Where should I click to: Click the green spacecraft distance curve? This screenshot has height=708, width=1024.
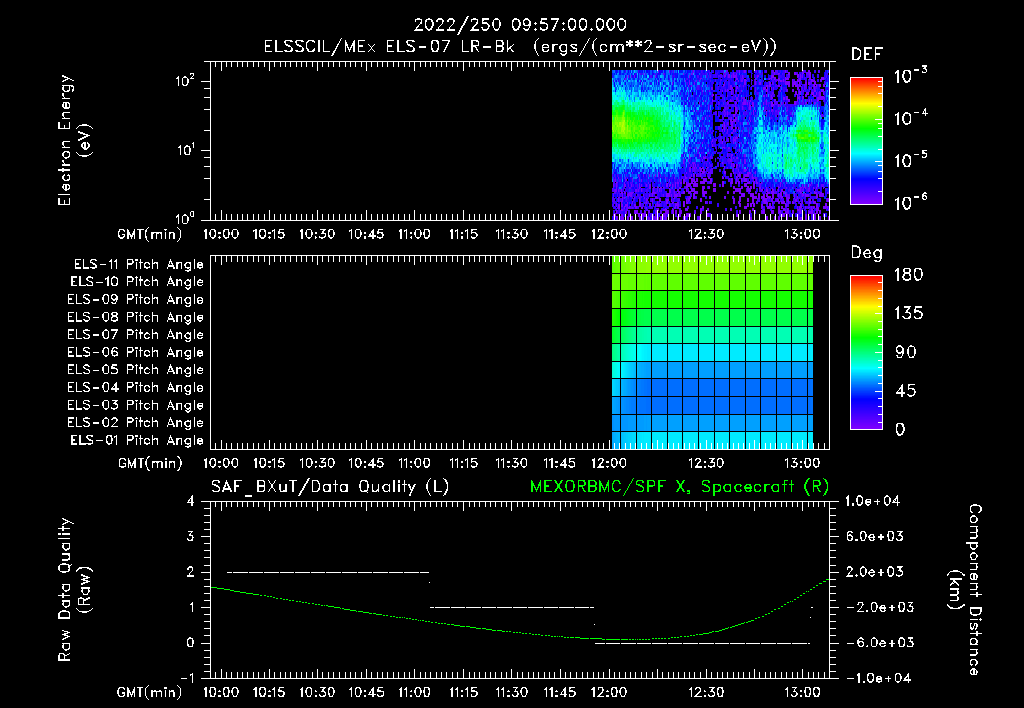pyautogui.click(x=520, y=631)
